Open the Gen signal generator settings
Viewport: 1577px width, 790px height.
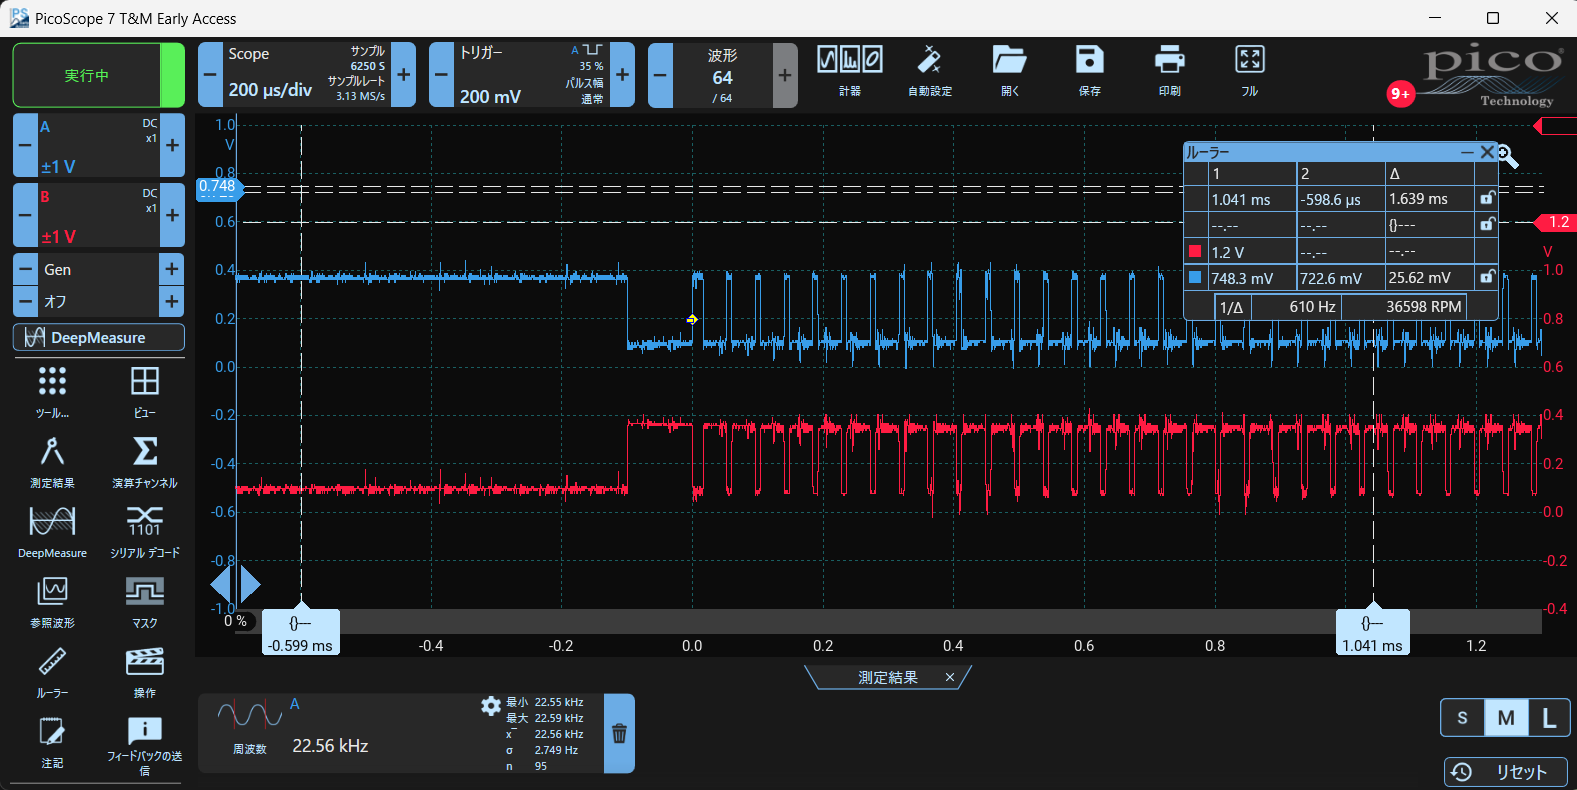(98, 269)
